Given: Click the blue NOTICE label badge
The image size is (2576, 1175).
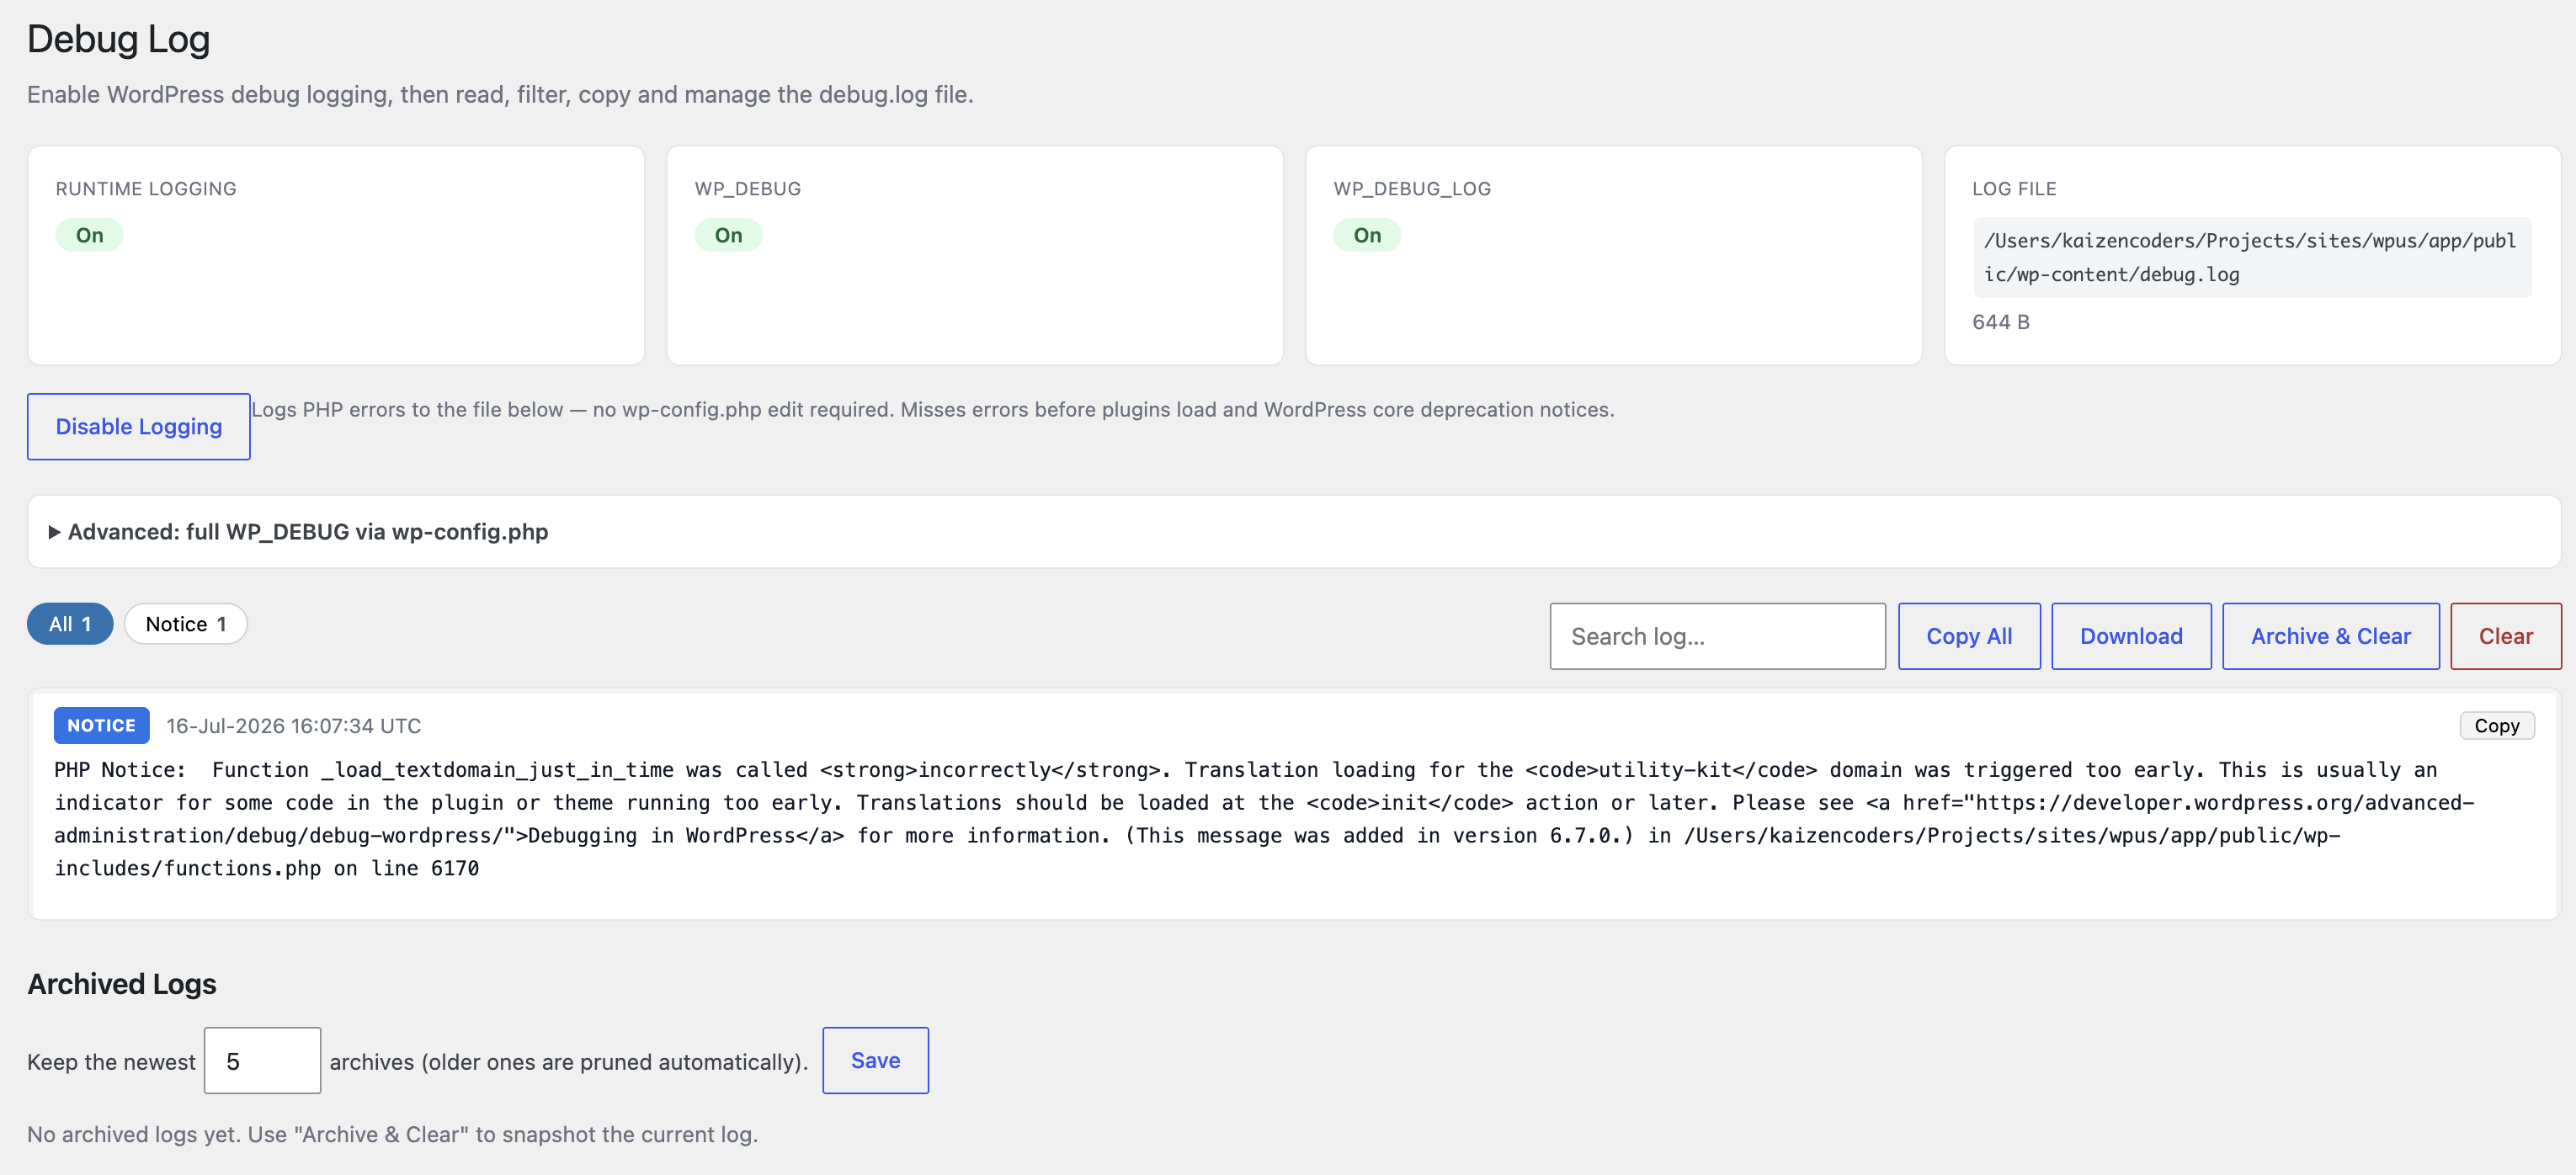Looking at the screenshot, I should tap(101, 725).
